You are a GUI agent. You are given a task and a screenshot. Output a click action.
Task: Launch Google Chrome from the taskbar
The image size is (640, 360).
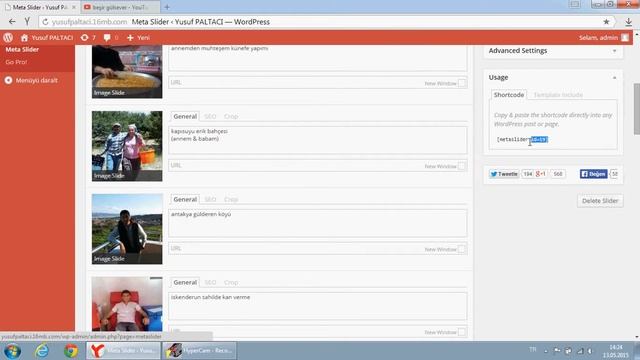[x=71, y=351]
